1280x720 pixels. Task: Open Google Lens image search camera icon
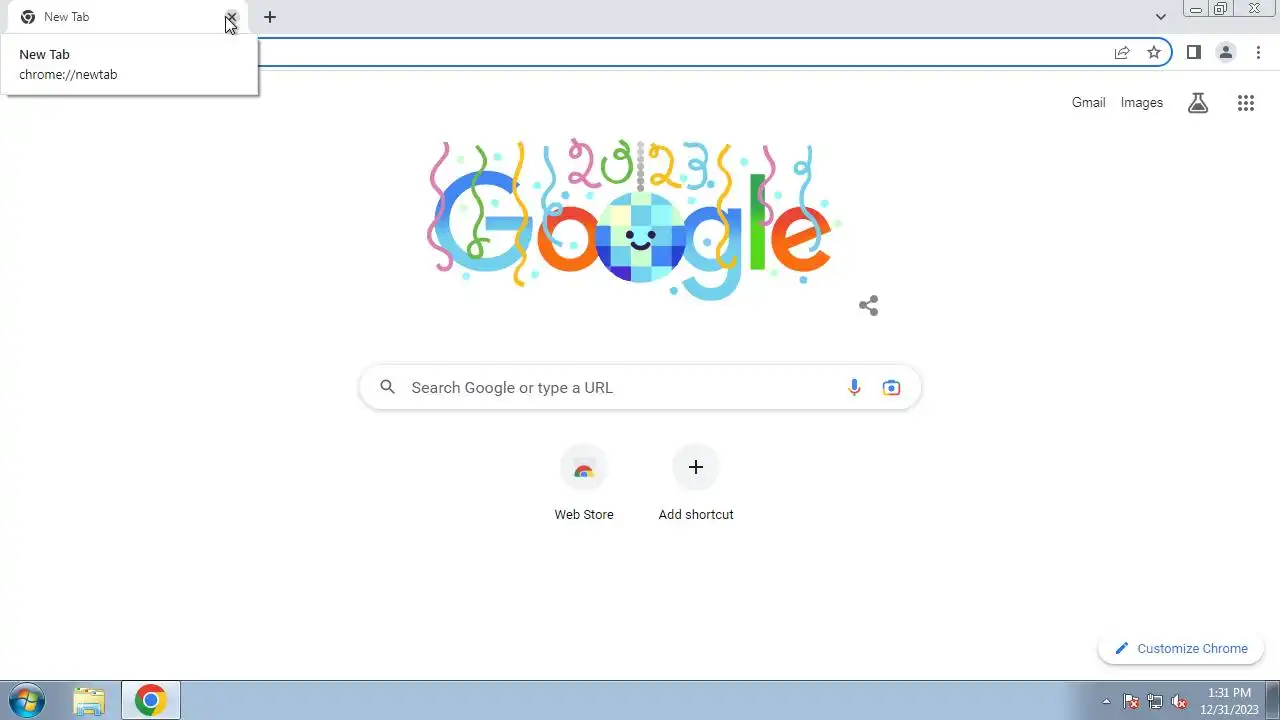click(x=891, y=388)
